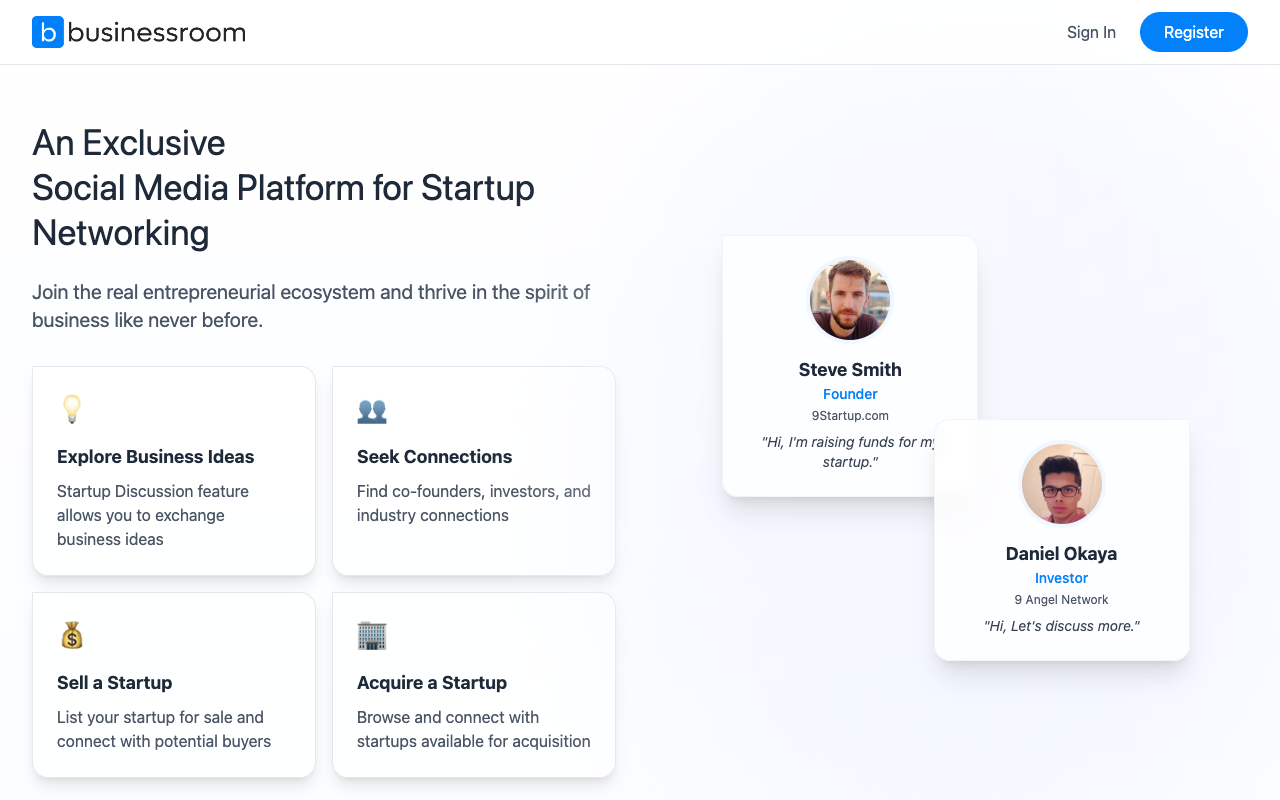Click the 9 Angel Network text
This screenshot has width=1280, height=800.
tap(1061, 600)
